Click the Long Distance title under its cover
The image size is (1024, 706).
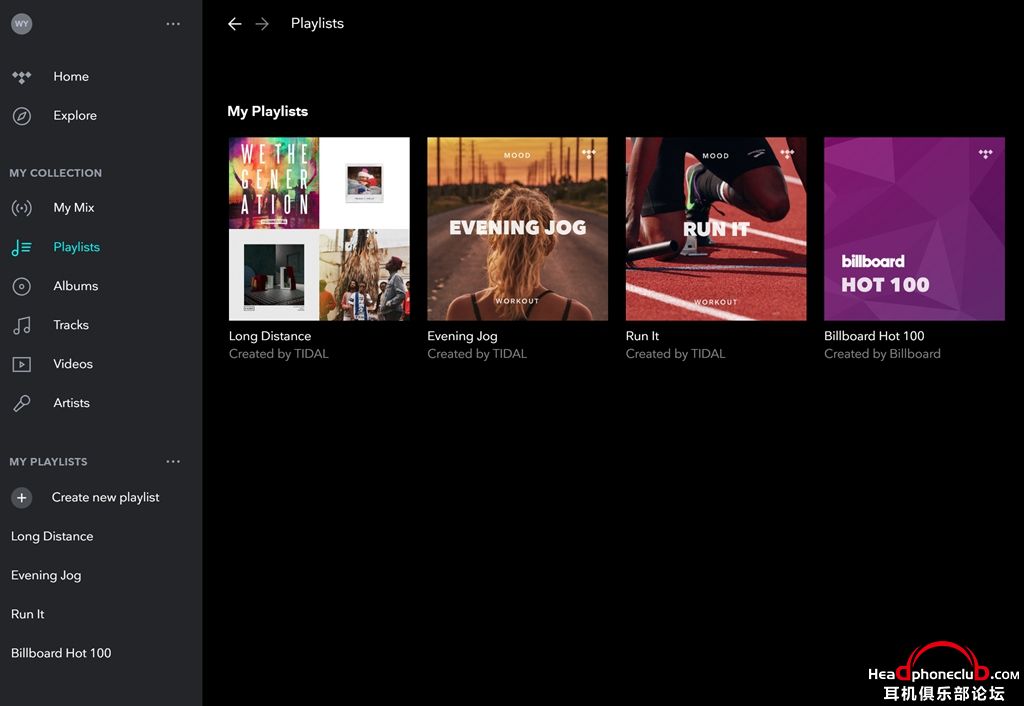pos(270,336)
